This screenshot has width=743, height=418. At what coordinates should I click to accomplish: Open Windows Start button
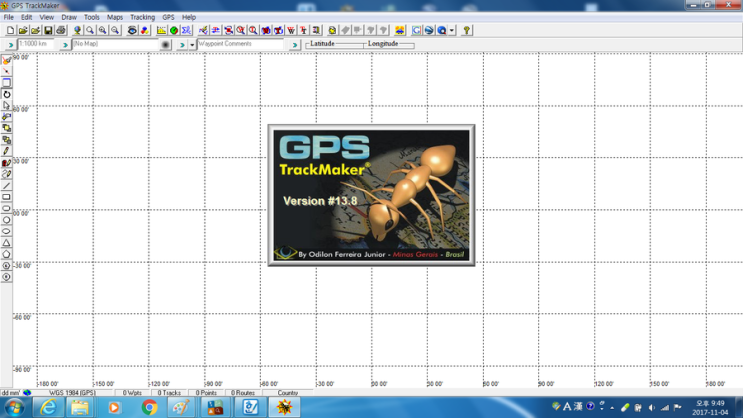[14, 408]
